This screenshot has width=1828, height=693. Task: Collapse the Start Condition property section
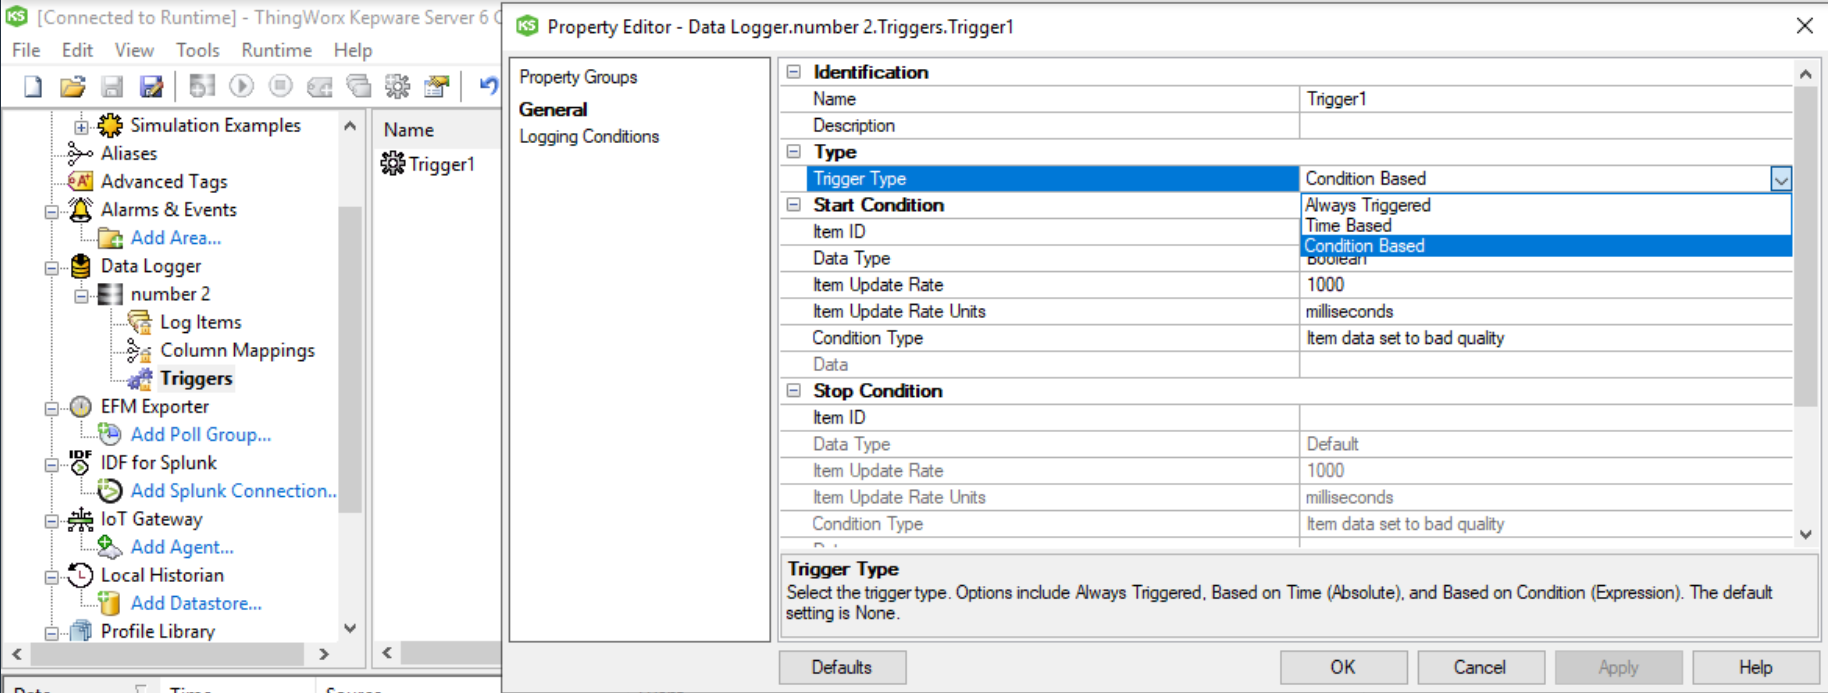click(x=794, y=204)
